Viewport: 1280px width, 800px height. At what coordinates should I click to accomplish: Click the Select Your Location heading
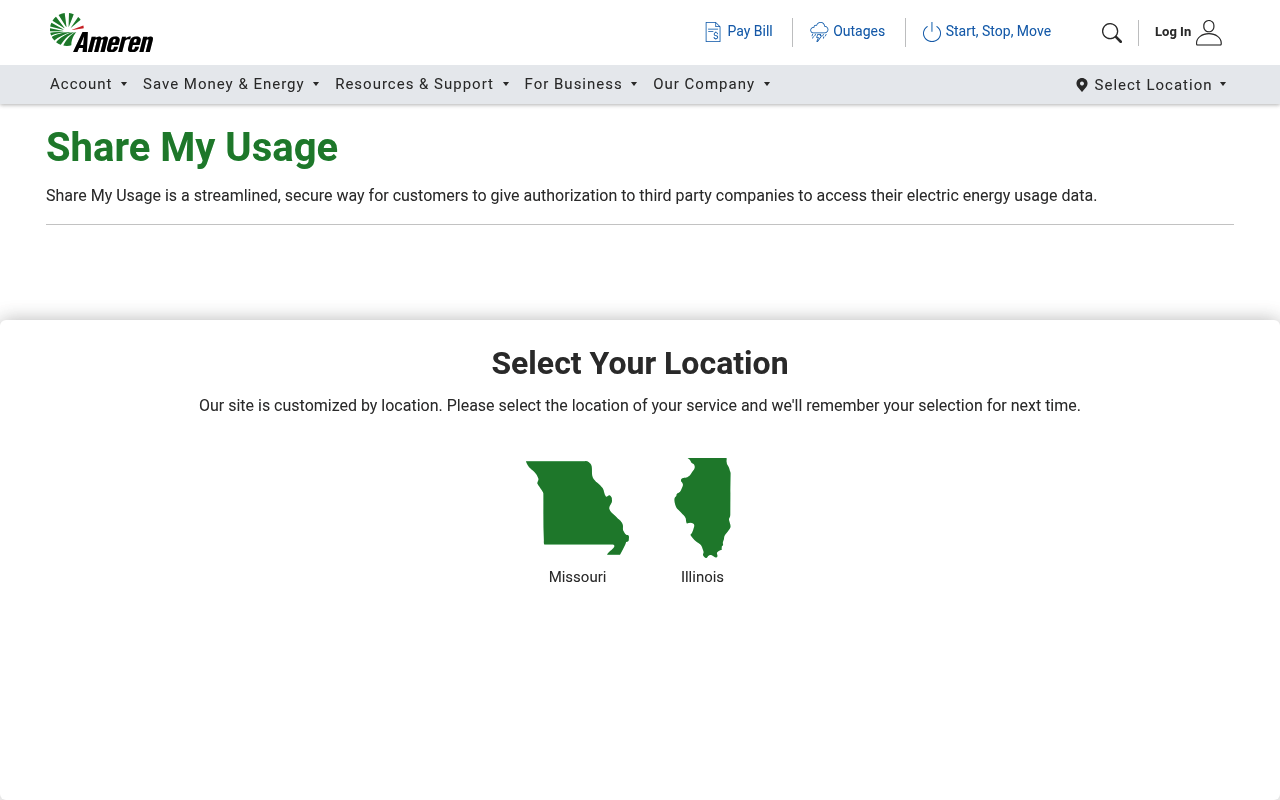click(640, 363)
